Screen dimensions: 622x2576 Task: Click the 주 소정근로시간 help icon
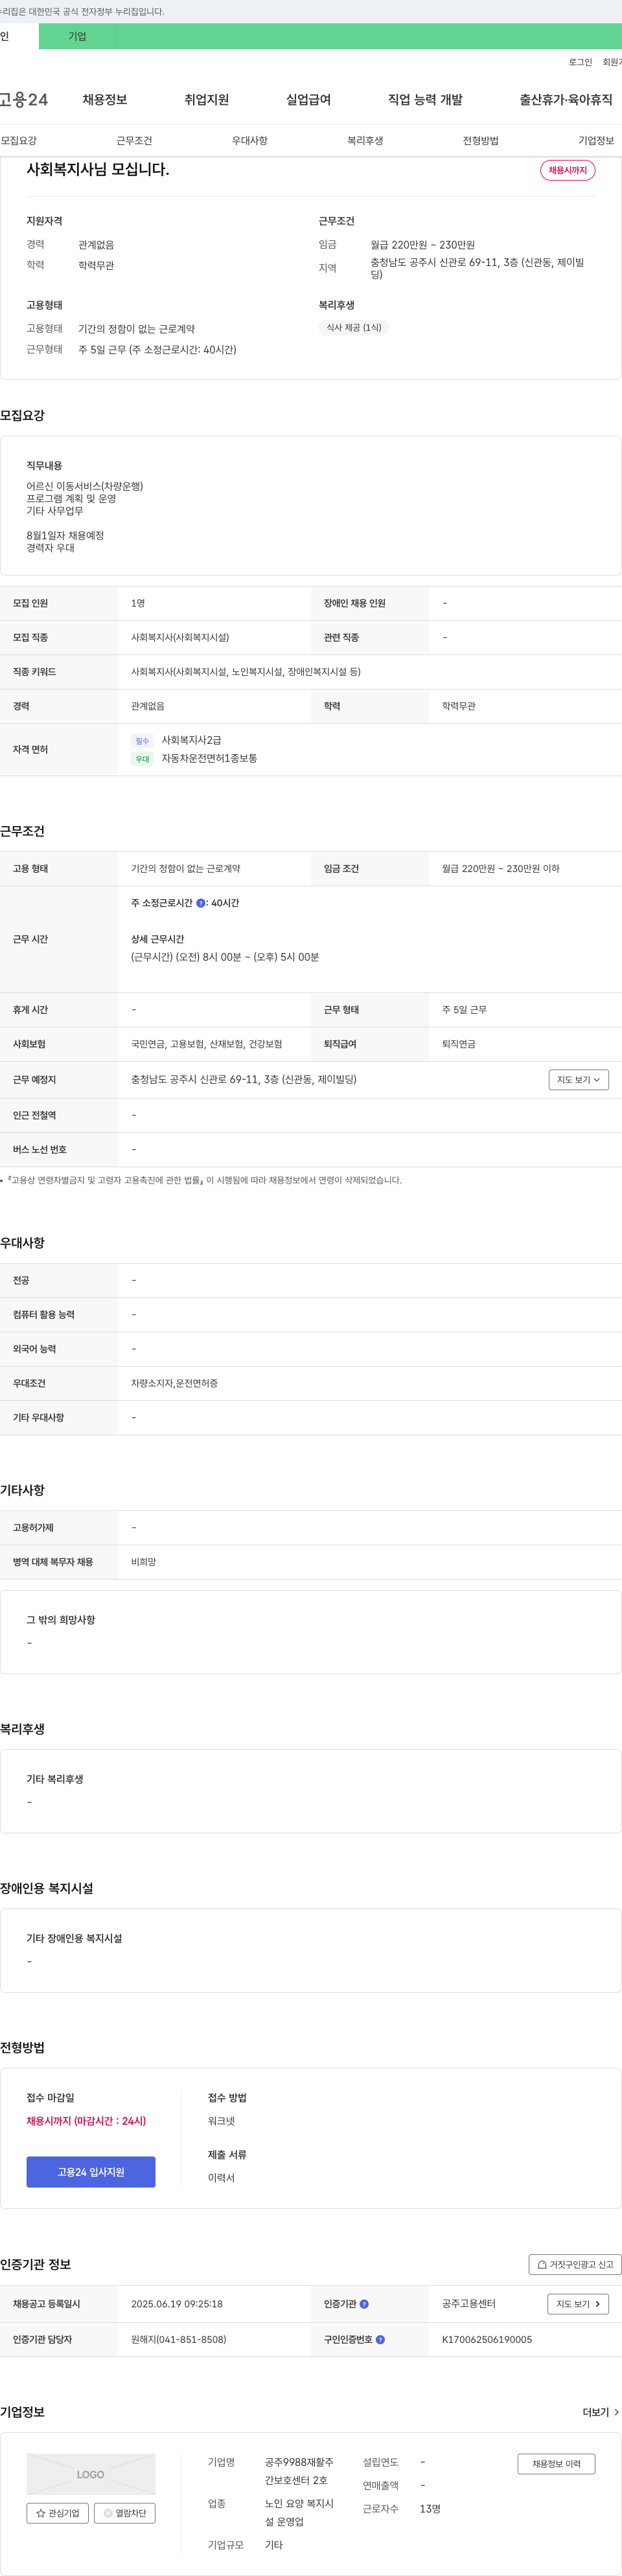coord(200,903)
